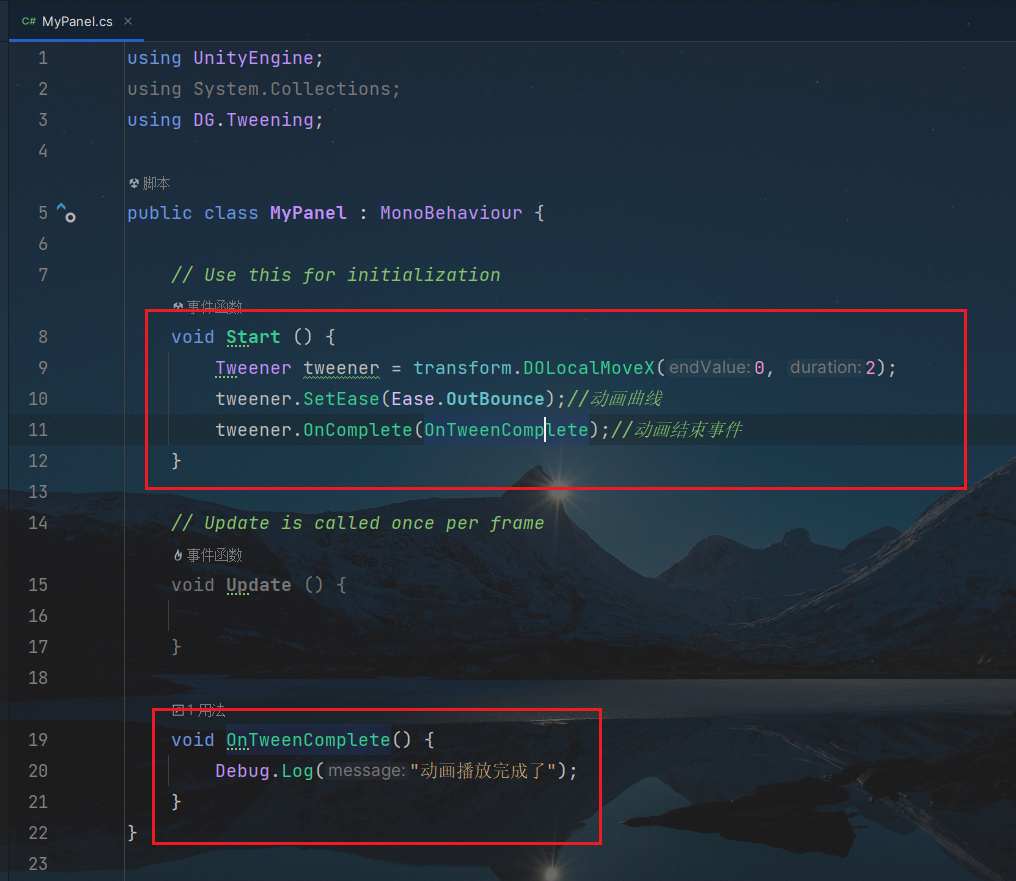Click the DOLocalMoveX method call
This screenshot has height=881, width=1016.
(x=588, y=368)
